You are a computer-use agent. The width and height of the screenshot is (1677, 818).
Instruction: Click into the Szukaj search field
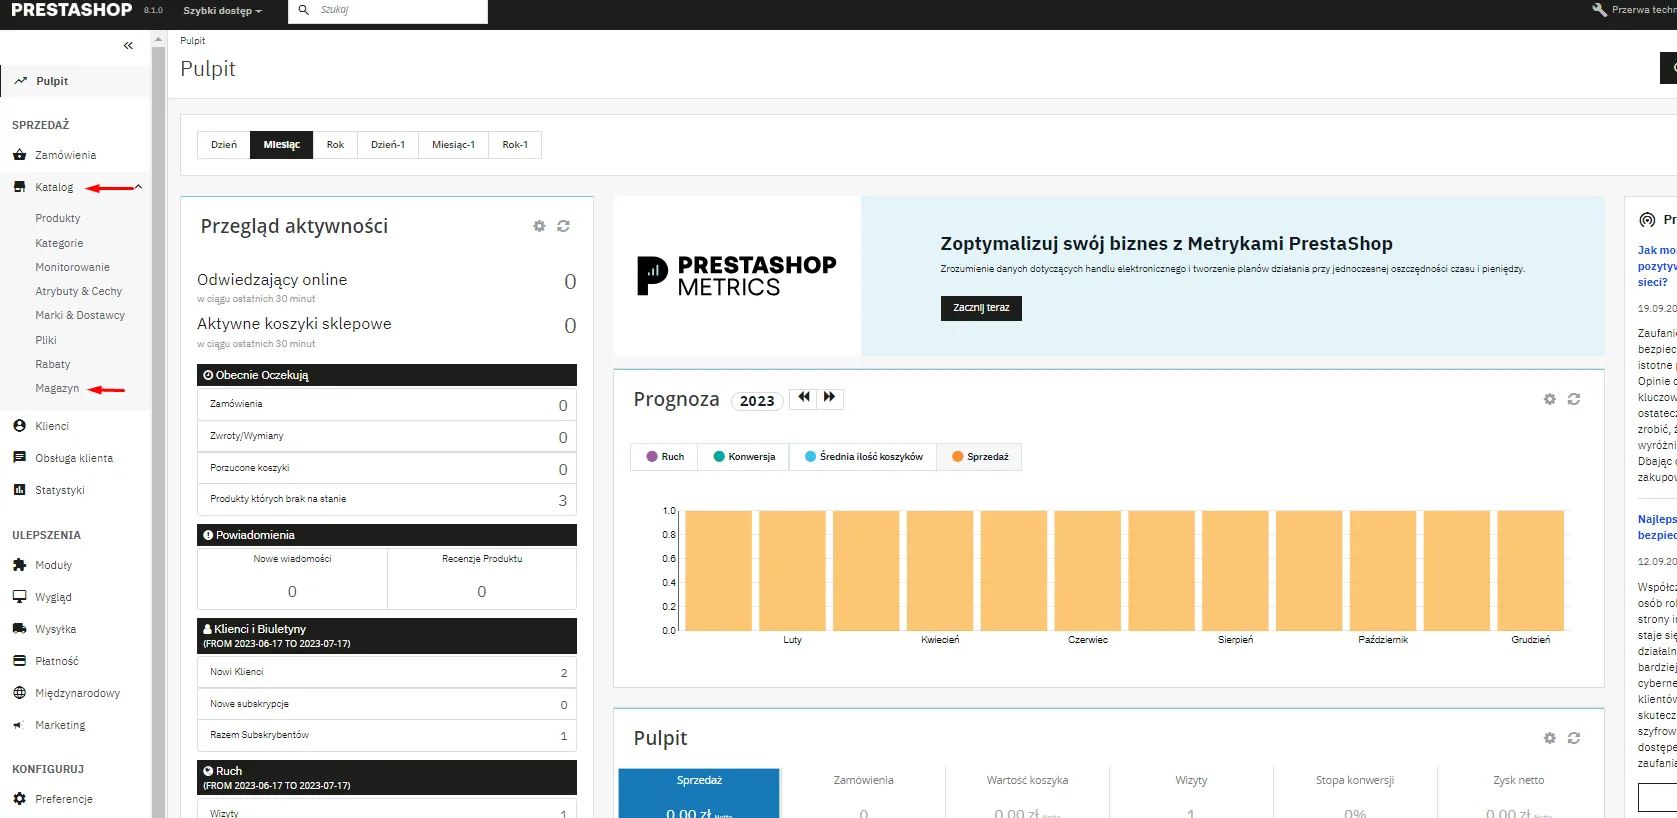point(398,10)
